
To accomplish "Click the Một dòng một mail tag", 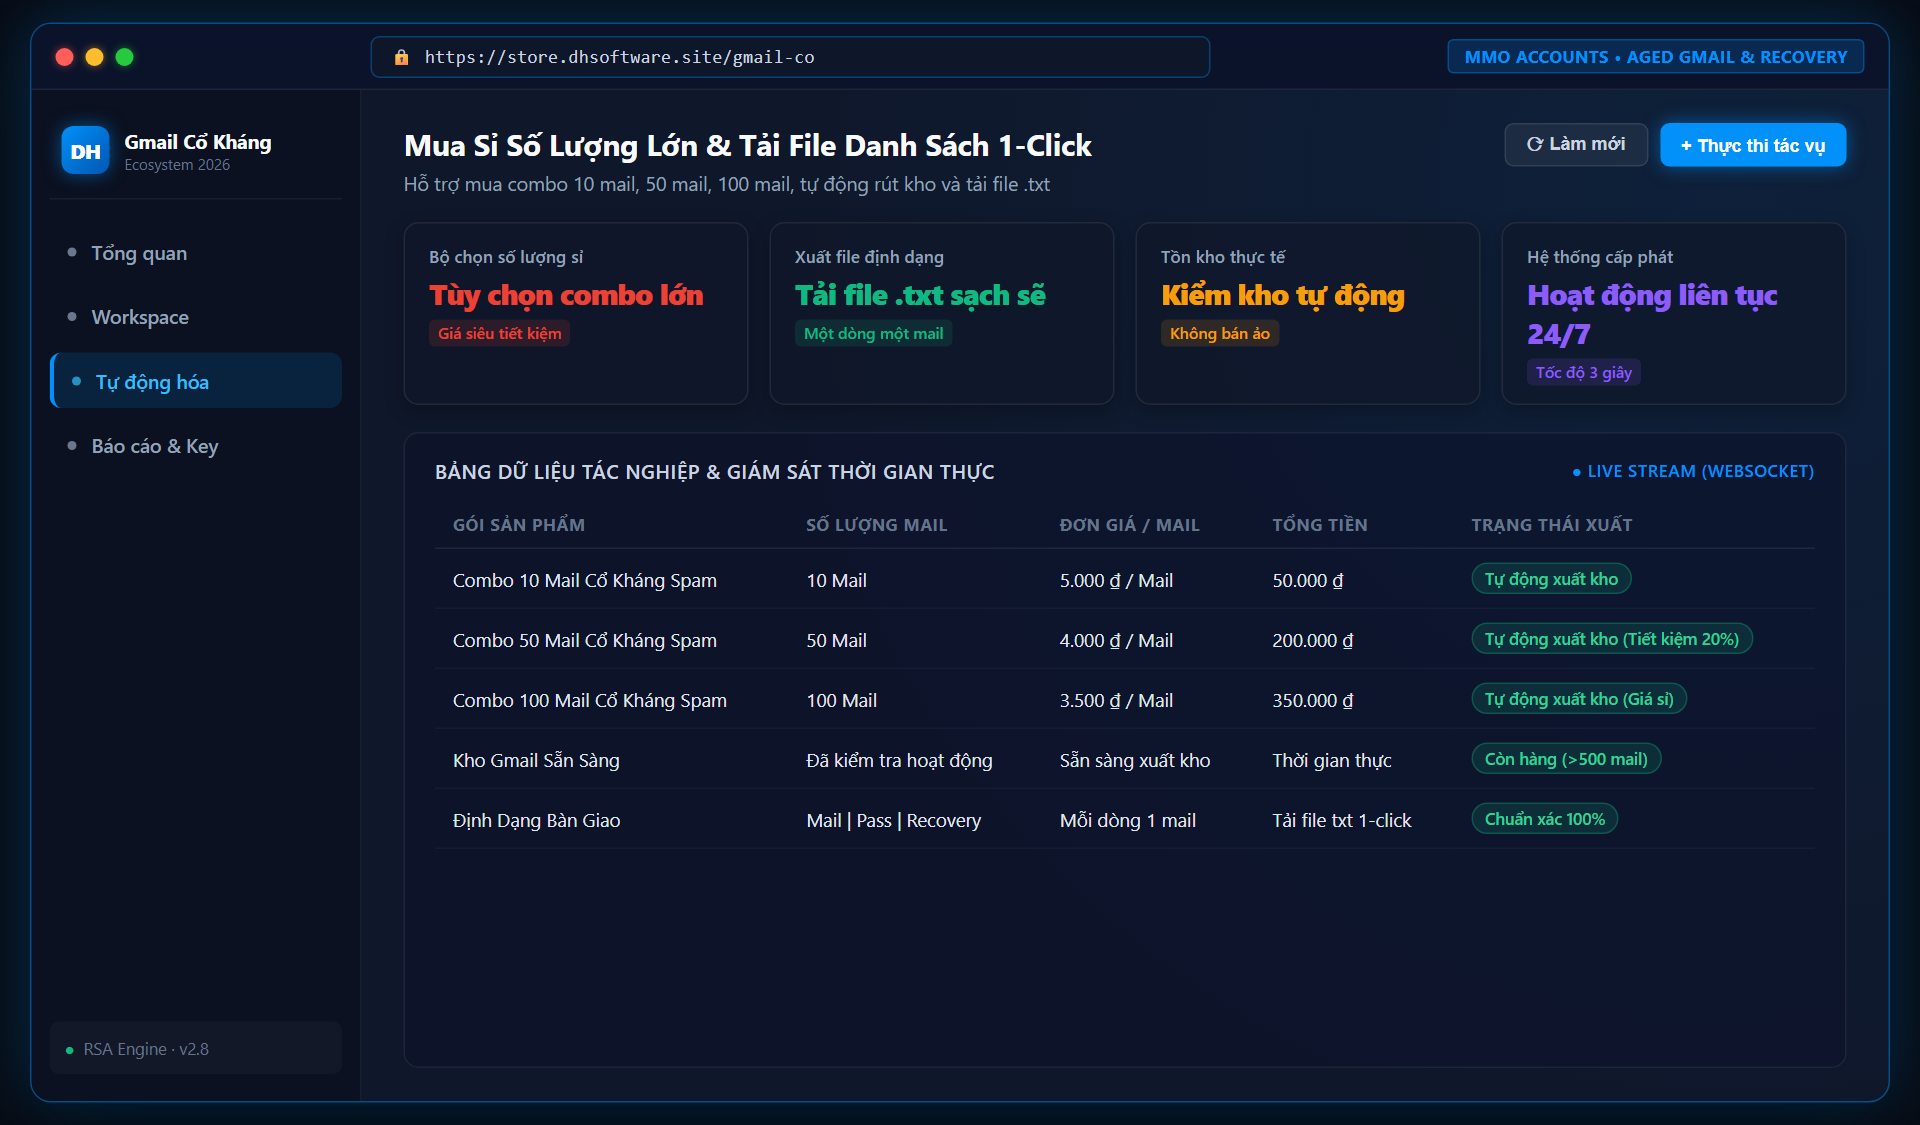I will pyautogui.click(x=873, y=333).
